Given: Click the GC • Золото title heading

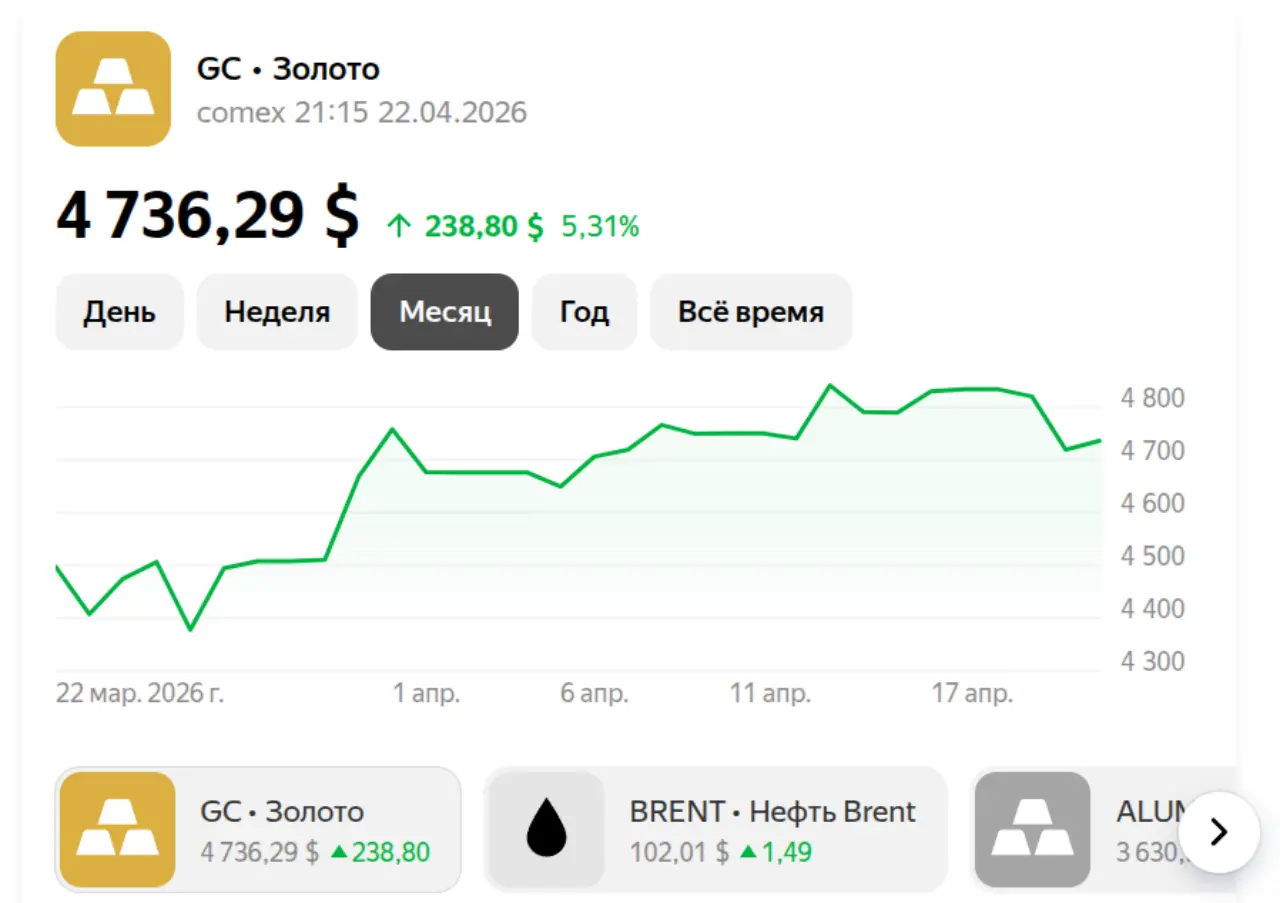Looking at the screenshot, I should 288,69.
